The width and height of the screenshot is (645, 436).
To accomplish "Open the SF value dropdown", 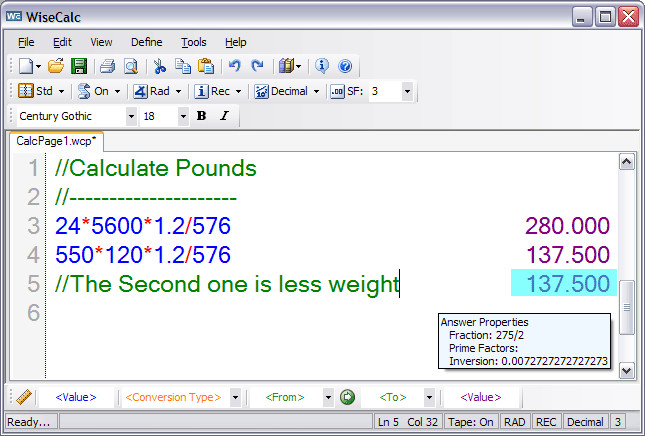I will pyautogui.click(x=407, y=91).
